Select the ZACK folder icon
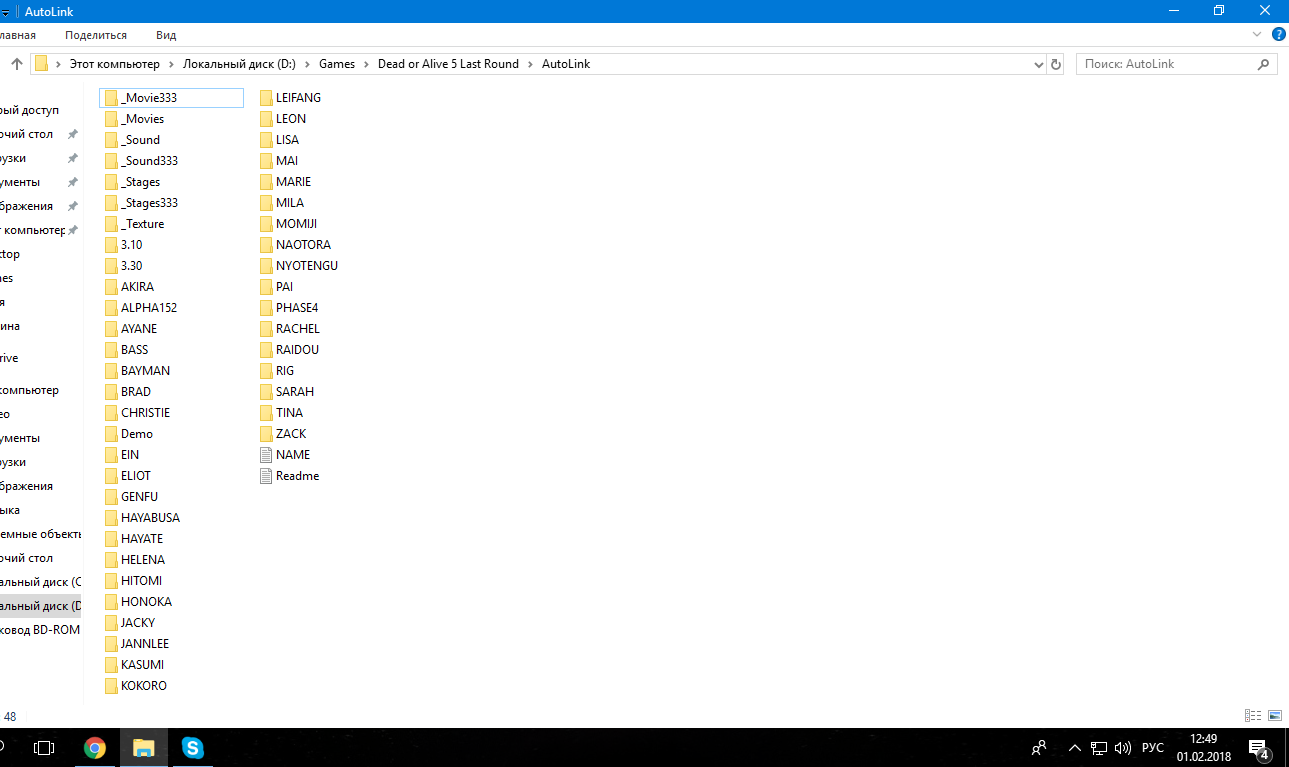Image resolution: width=1289 pixels, height=767 pixels. [x=266, y=434]
